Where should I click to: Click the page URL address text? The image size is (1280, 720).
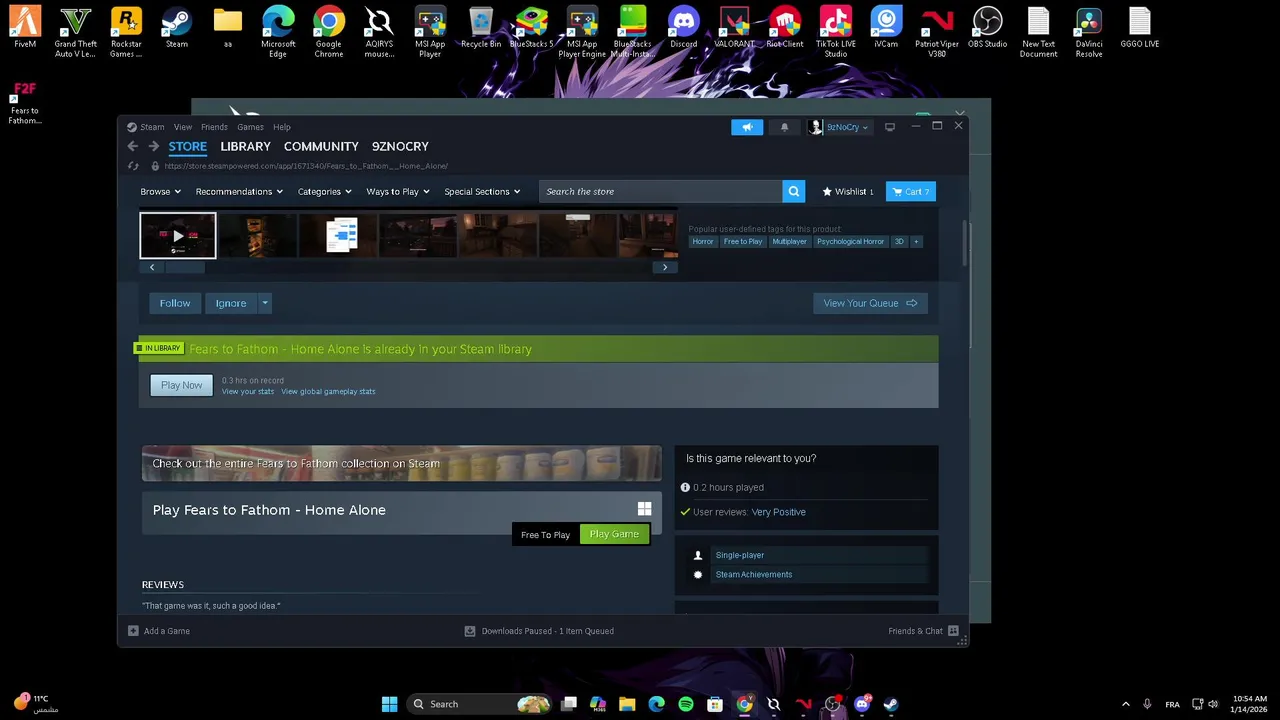point(306,166)
